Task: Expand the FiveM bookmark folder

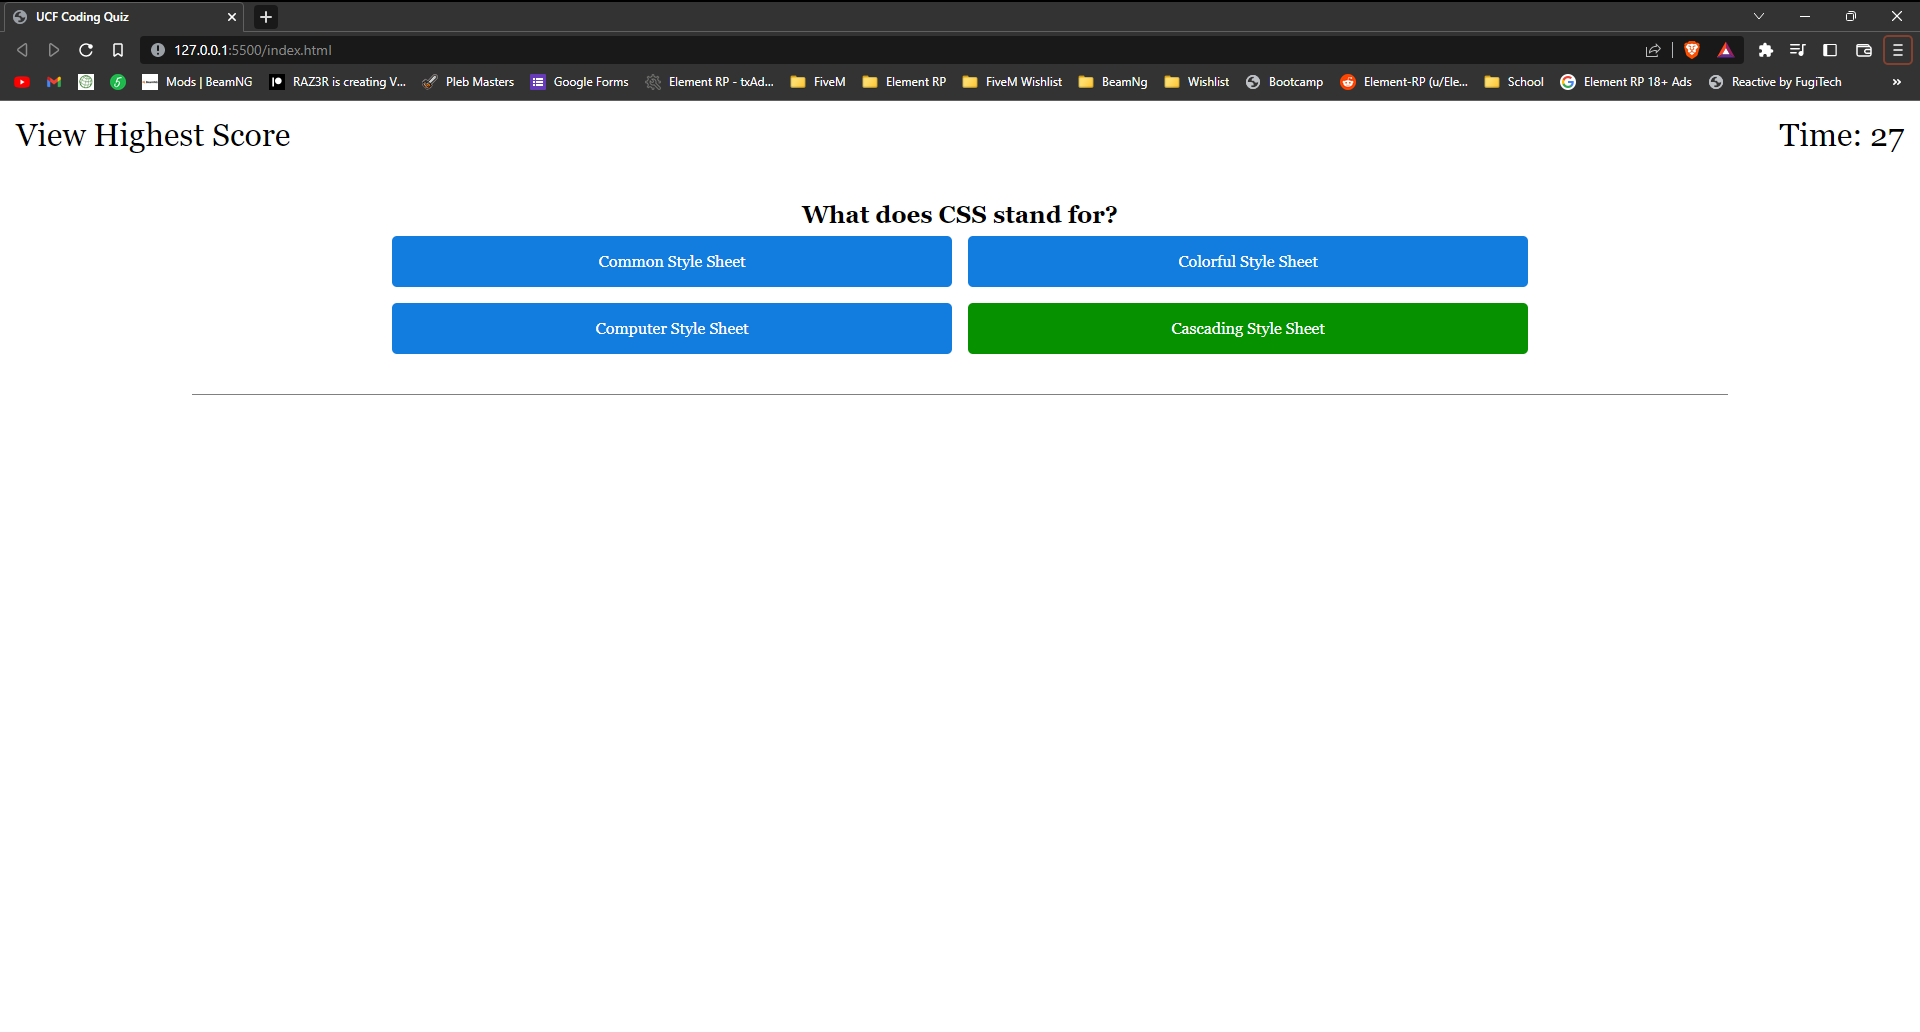Action: pos(818,82)
